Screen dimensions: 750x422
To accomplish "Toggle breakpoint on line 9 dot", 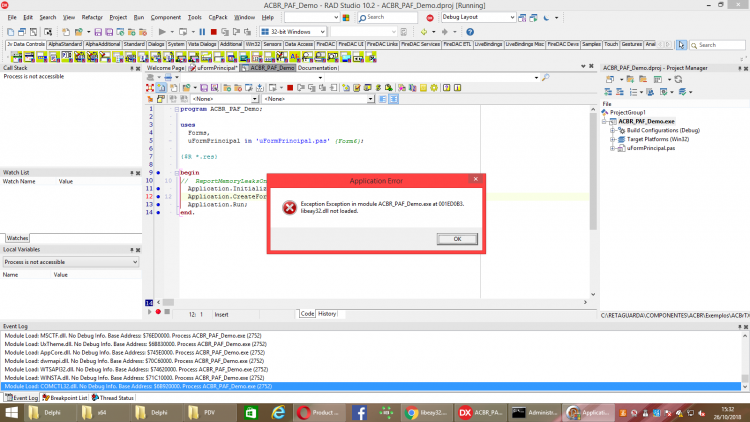I will [158, 173].
